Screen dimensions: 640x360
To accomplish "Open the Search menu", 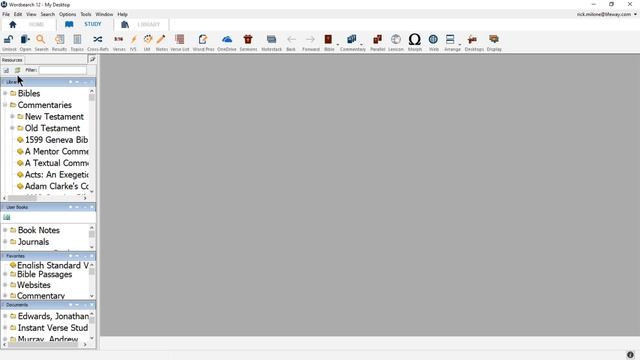I will point(47,14).
